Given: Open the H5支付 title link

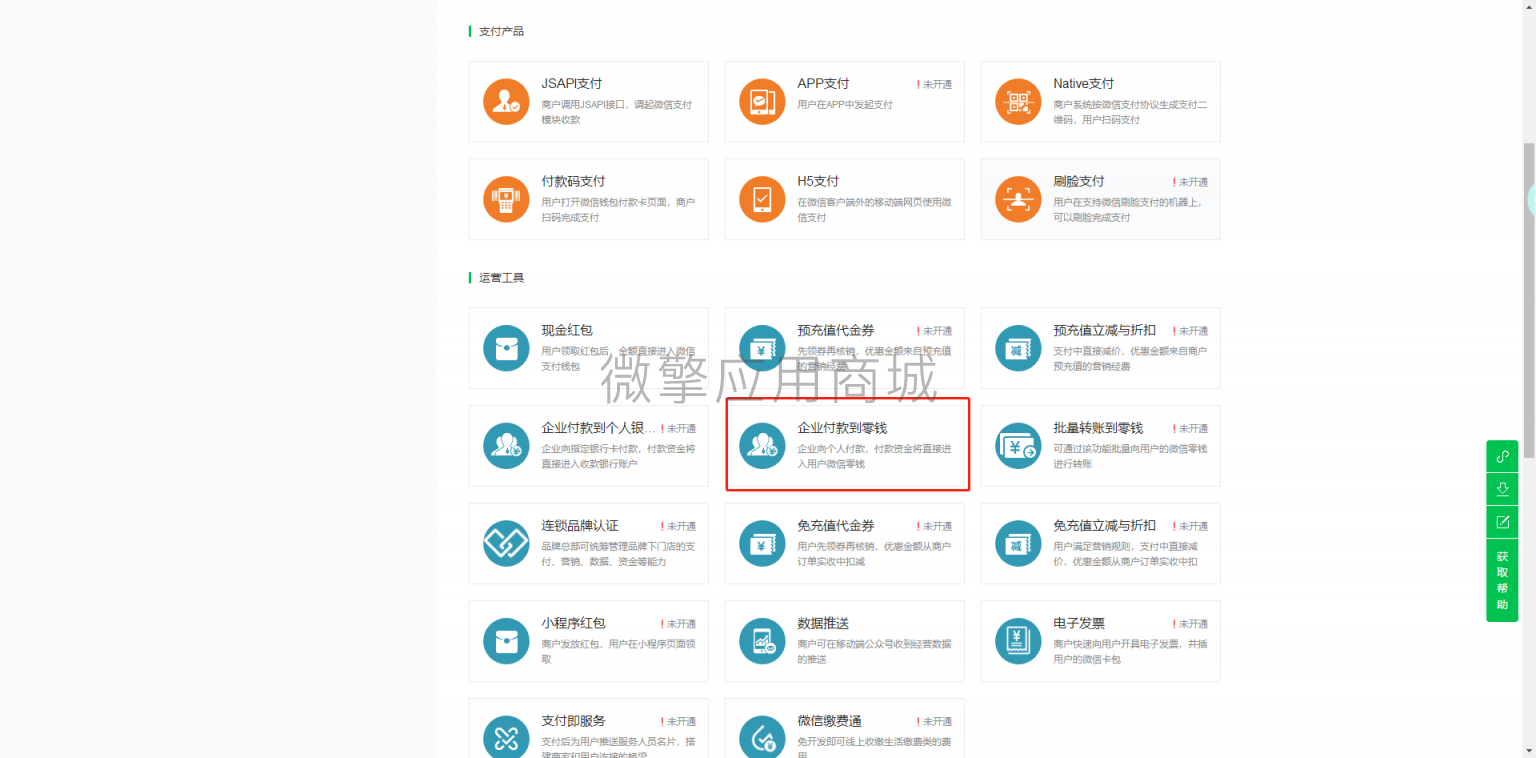Looking at the screenshot, I should [x=818, y=181].
